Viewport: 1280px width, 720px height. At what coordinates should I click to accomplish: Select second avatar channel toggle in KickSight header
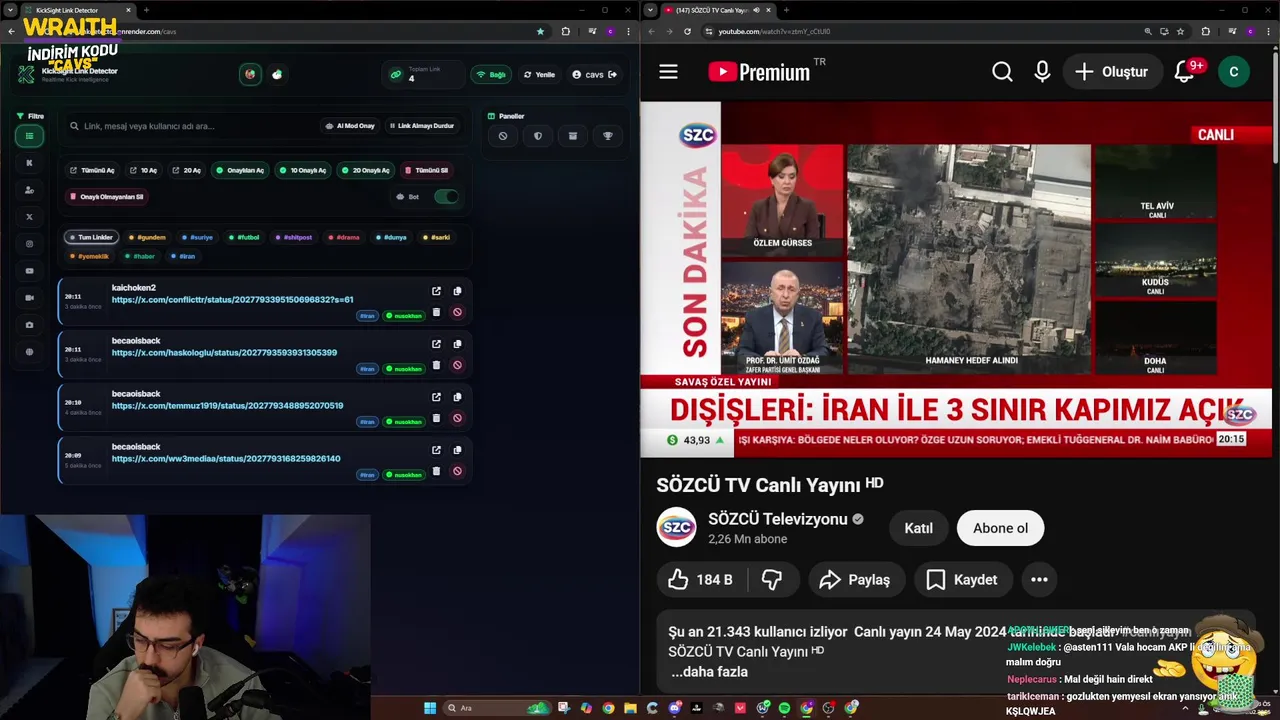point(277,74)
